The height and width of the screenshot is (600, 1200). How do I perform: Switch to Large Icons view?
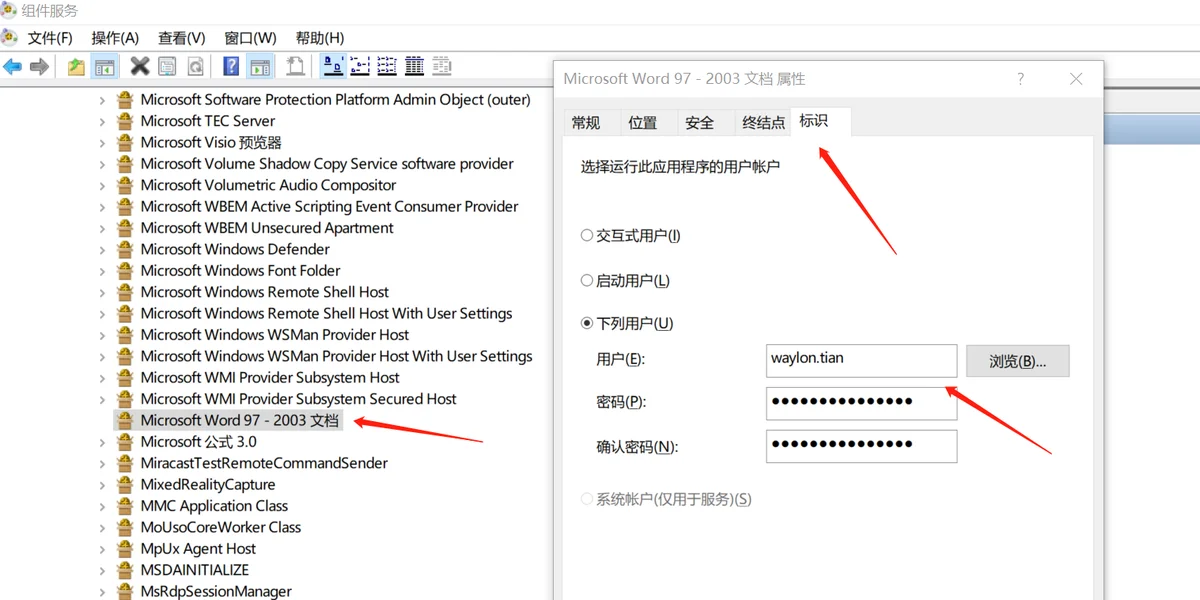pos(333,67)
